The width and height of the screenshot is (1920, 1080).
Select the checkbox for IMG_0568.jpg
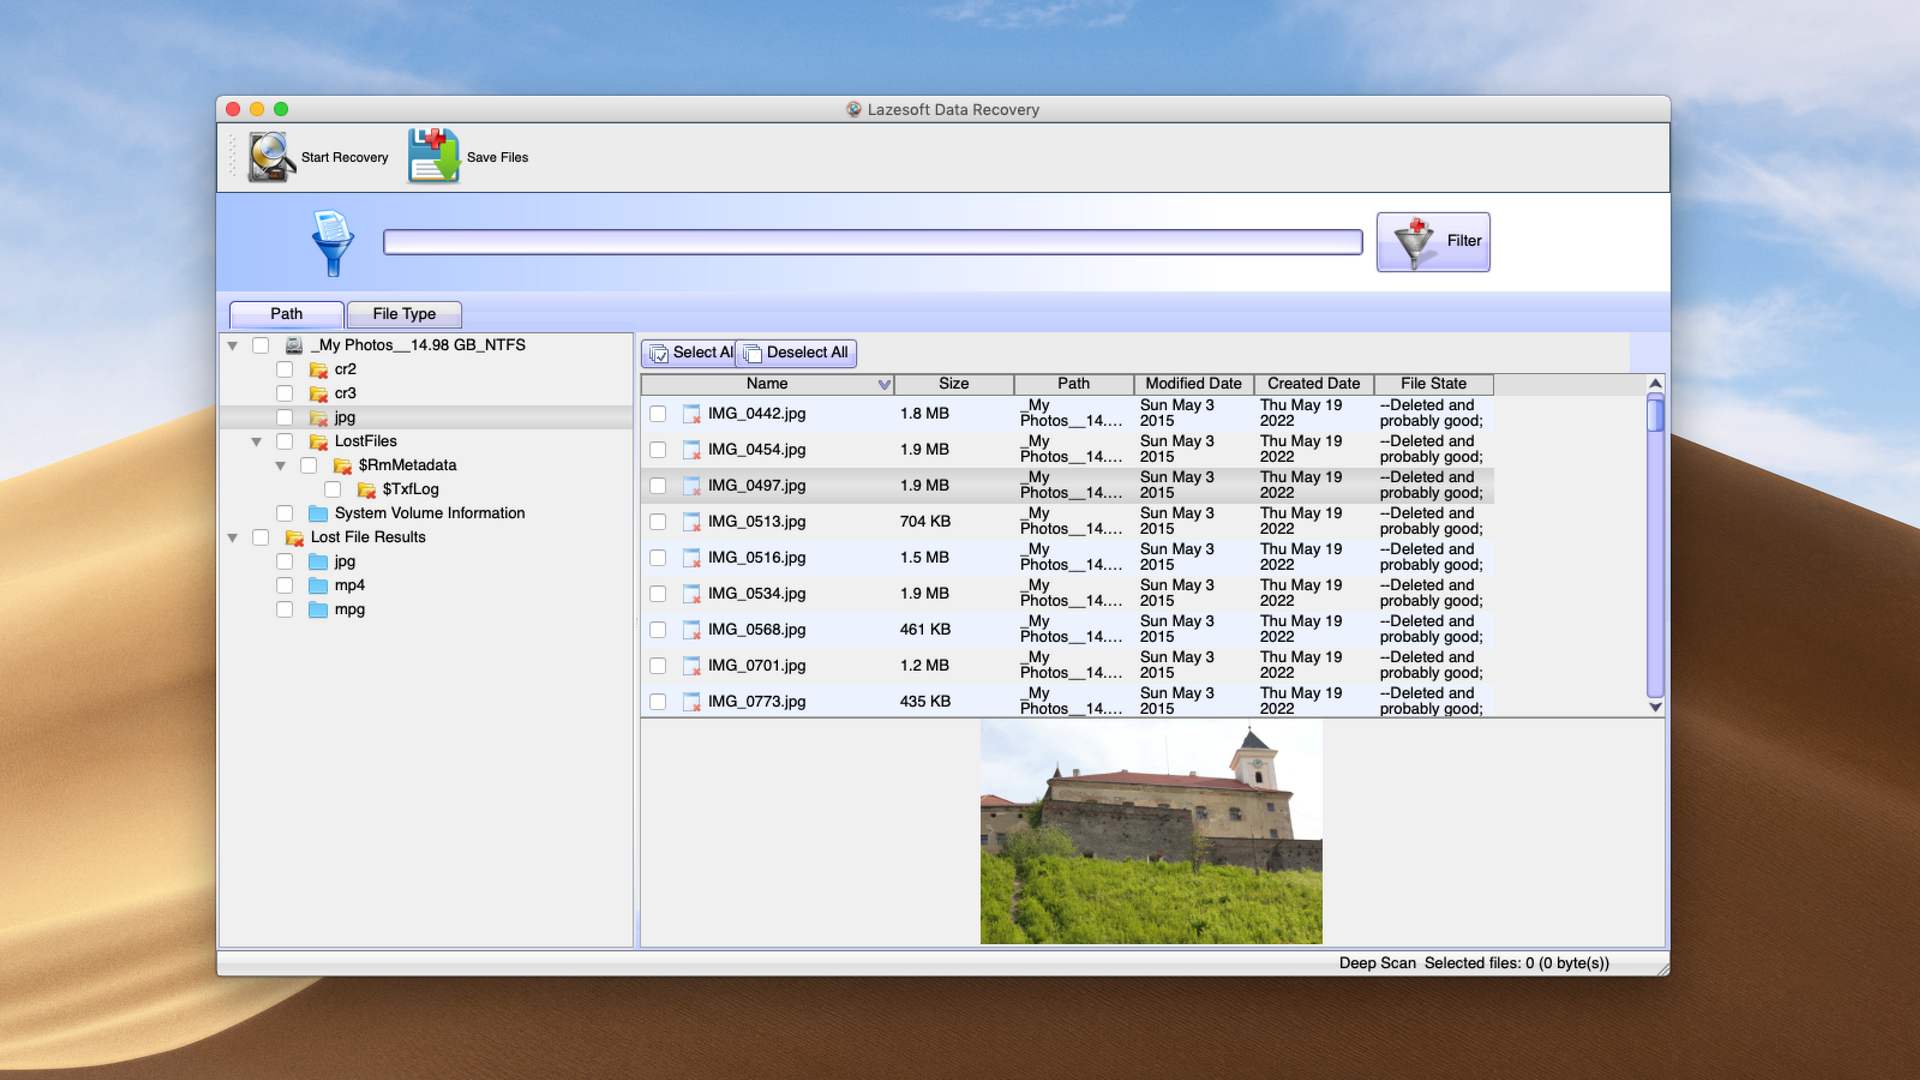(658, 630)
